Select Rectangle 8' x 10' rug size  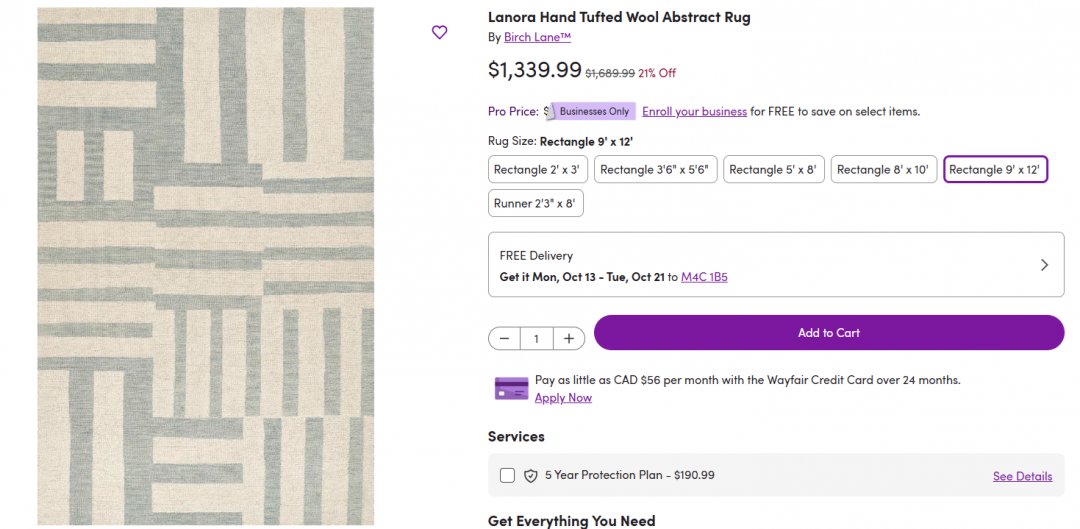click(884, 170)
